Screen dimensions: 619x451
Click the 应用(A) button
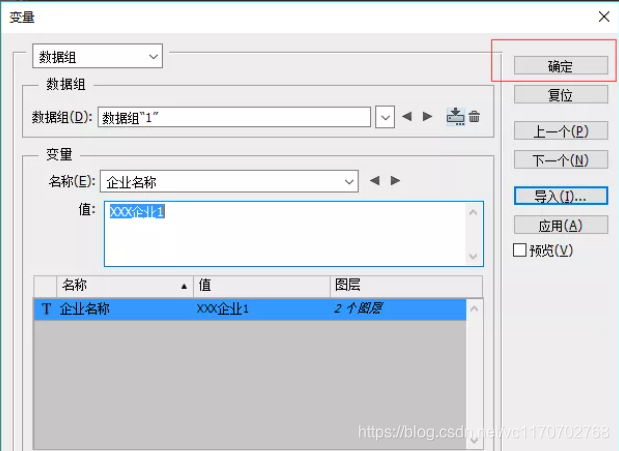[x=561, y=225]
